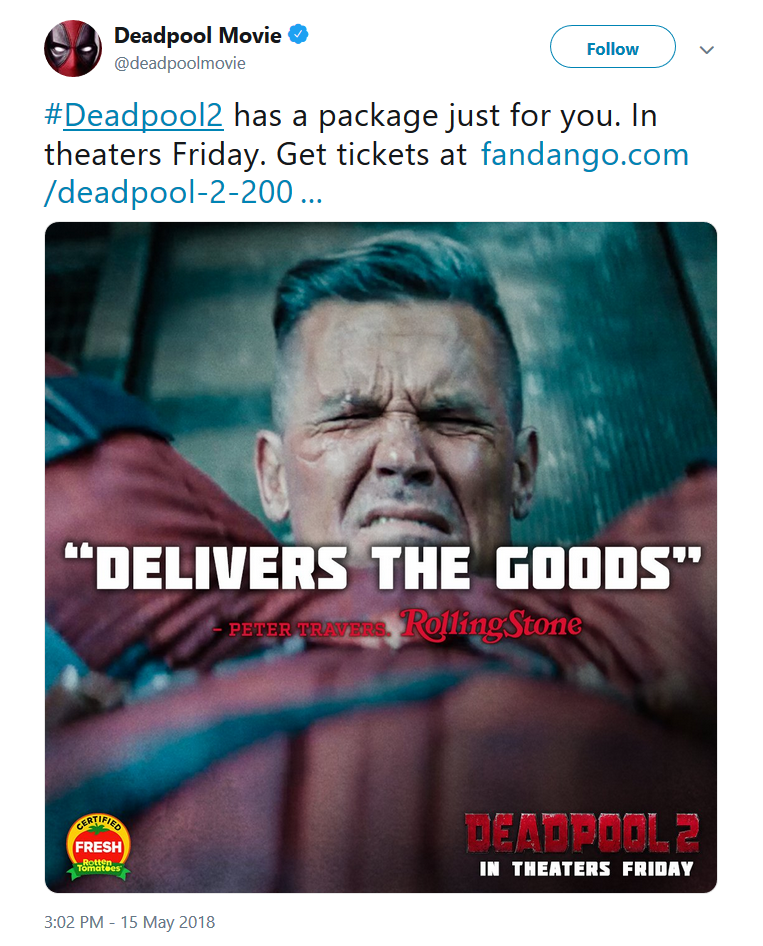Click the /deadpool-2-200 link continuation

click(183, 192)
